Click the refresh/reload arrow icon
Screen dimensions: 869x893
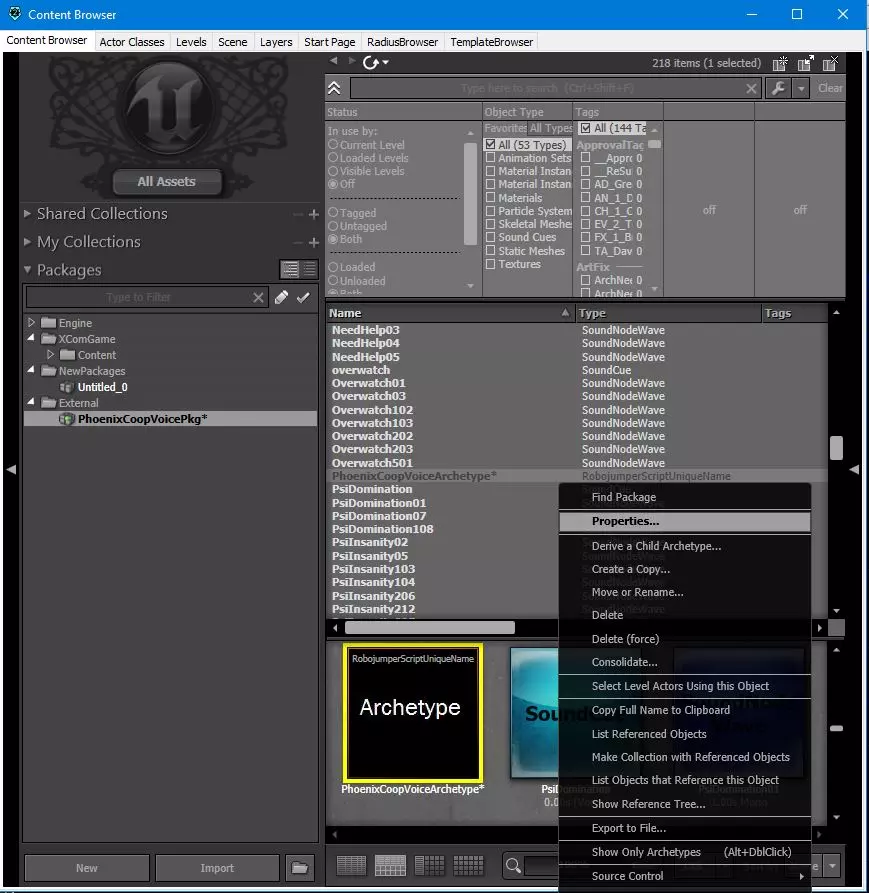pyautogui.click(x=371, y=63)
